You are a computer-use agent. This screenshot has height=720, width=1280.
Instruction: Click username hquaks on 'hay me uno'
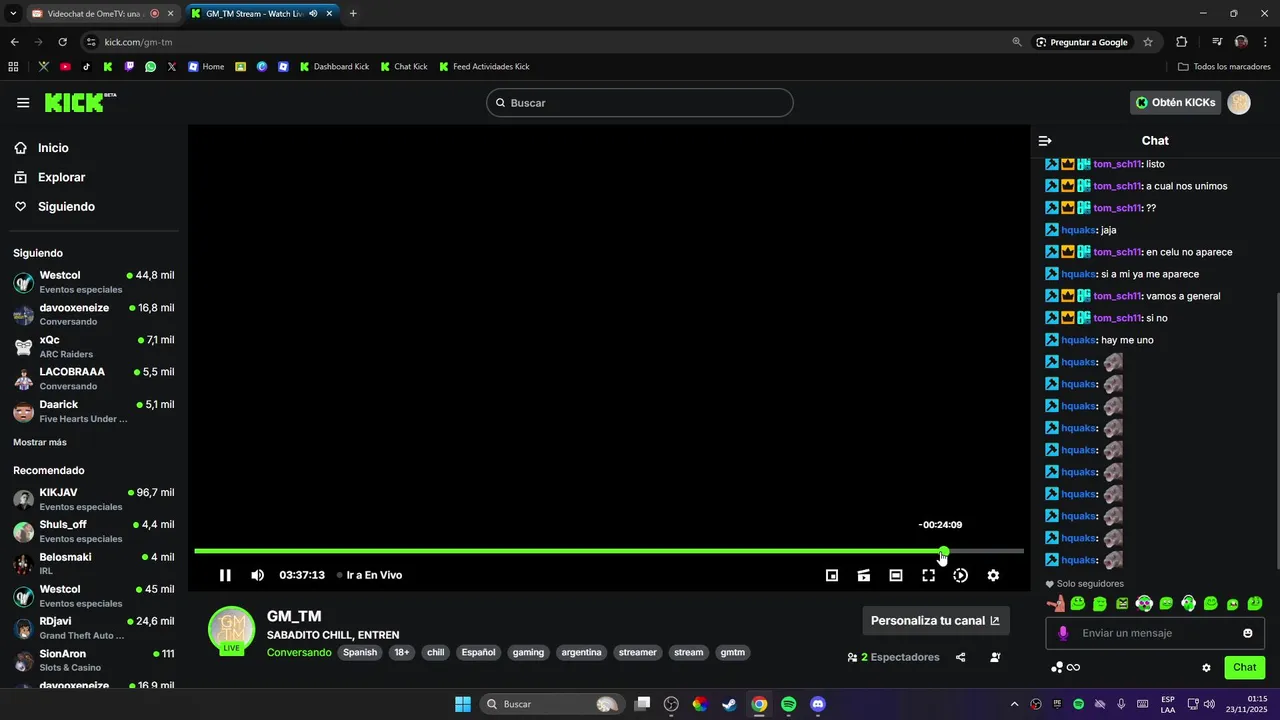point(1078,340)
